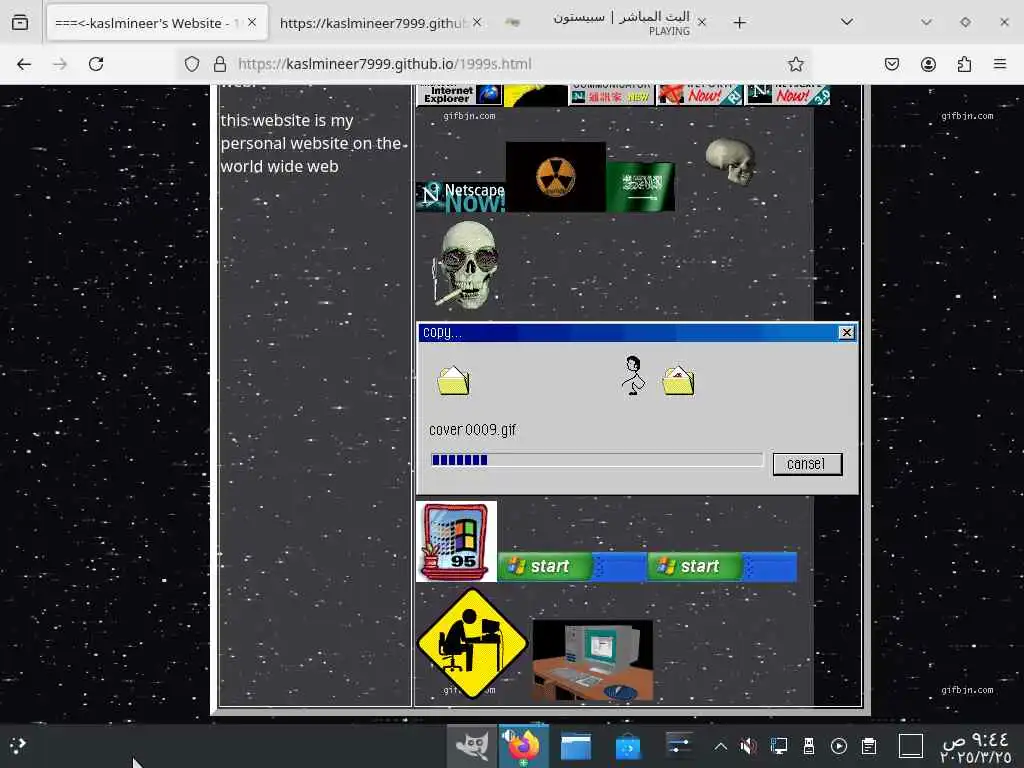Click the Netscape Now! banner with teal text

[461, 197]
